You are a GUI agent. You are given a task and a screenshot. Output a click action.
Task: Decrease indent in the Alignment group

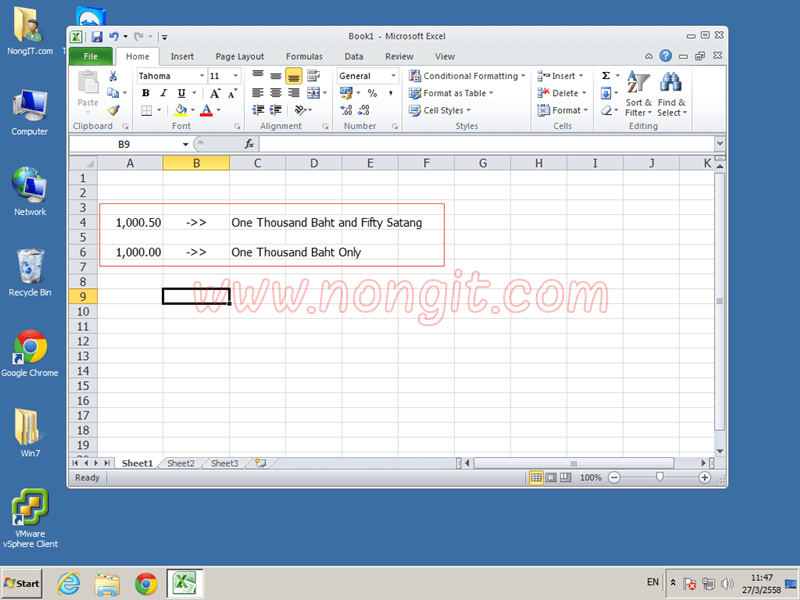(258, 110)
